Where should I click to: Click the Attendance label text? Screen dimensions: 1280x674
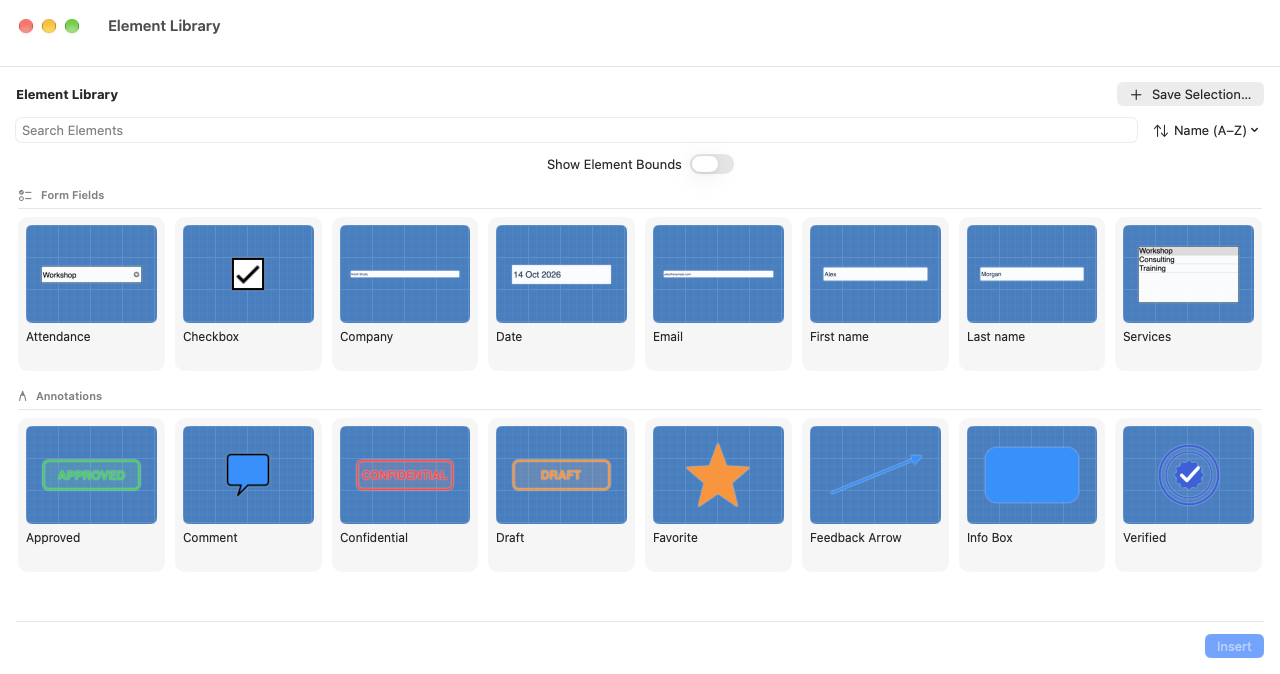(58, 337)
